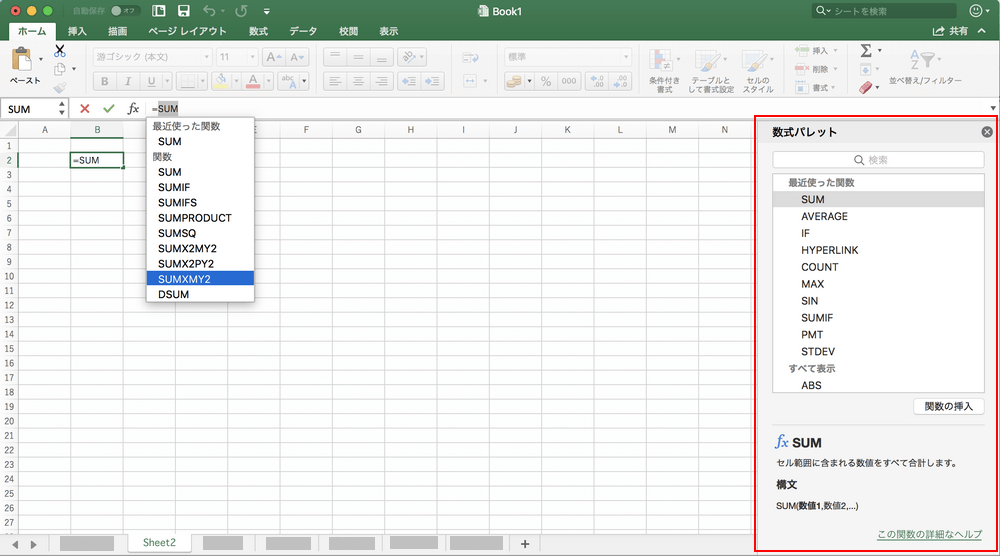The width and height of the screenshot is (1000, 556).
Task: Confirm formula with green checkmark
Action: coord(108,109)
